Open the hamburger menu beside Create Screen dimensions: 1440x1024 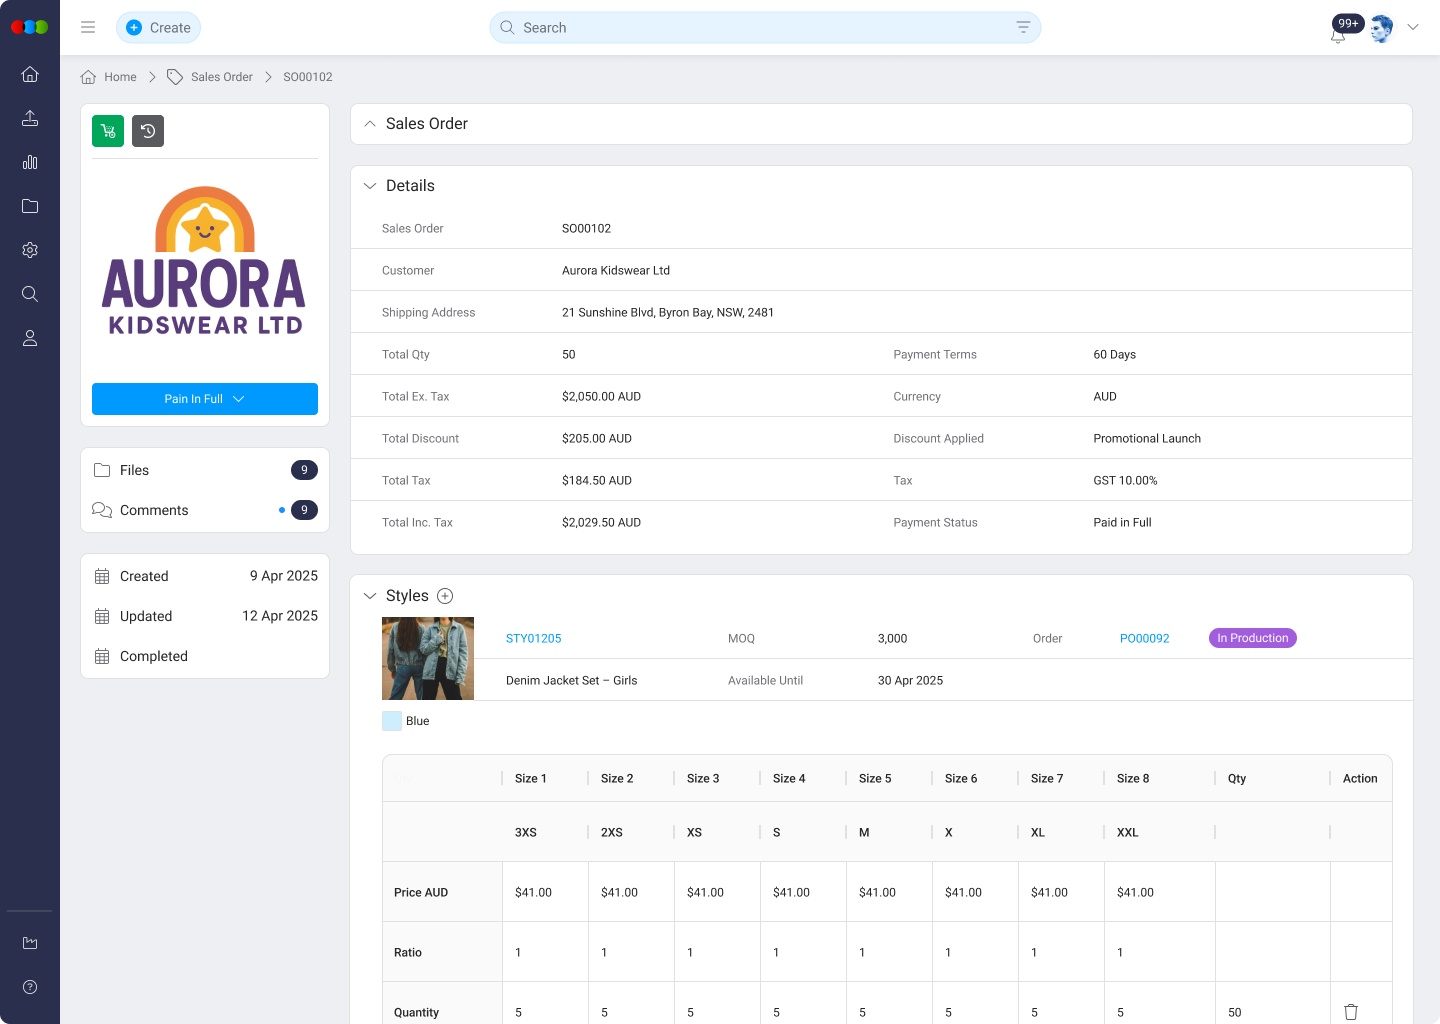(x=88, y=27)
